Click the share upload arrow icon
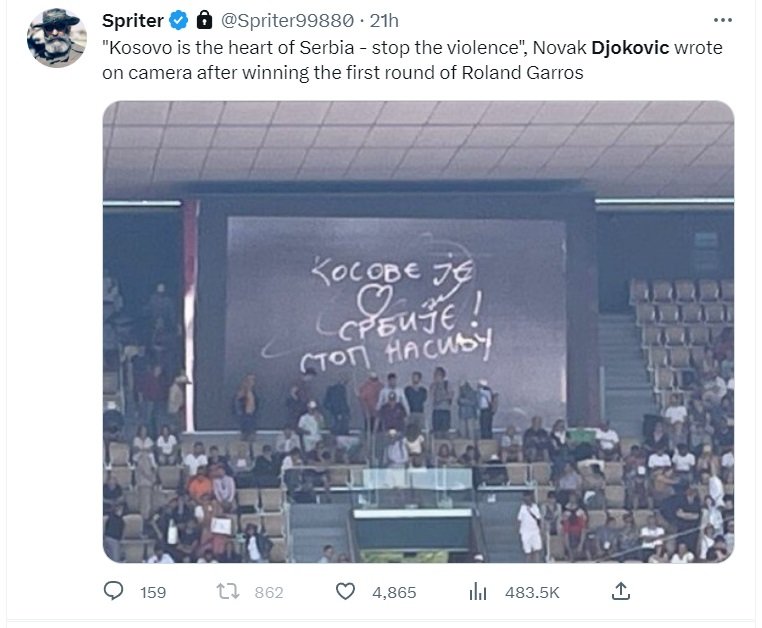This screenshot has height=628, width=762. [620, 592]
